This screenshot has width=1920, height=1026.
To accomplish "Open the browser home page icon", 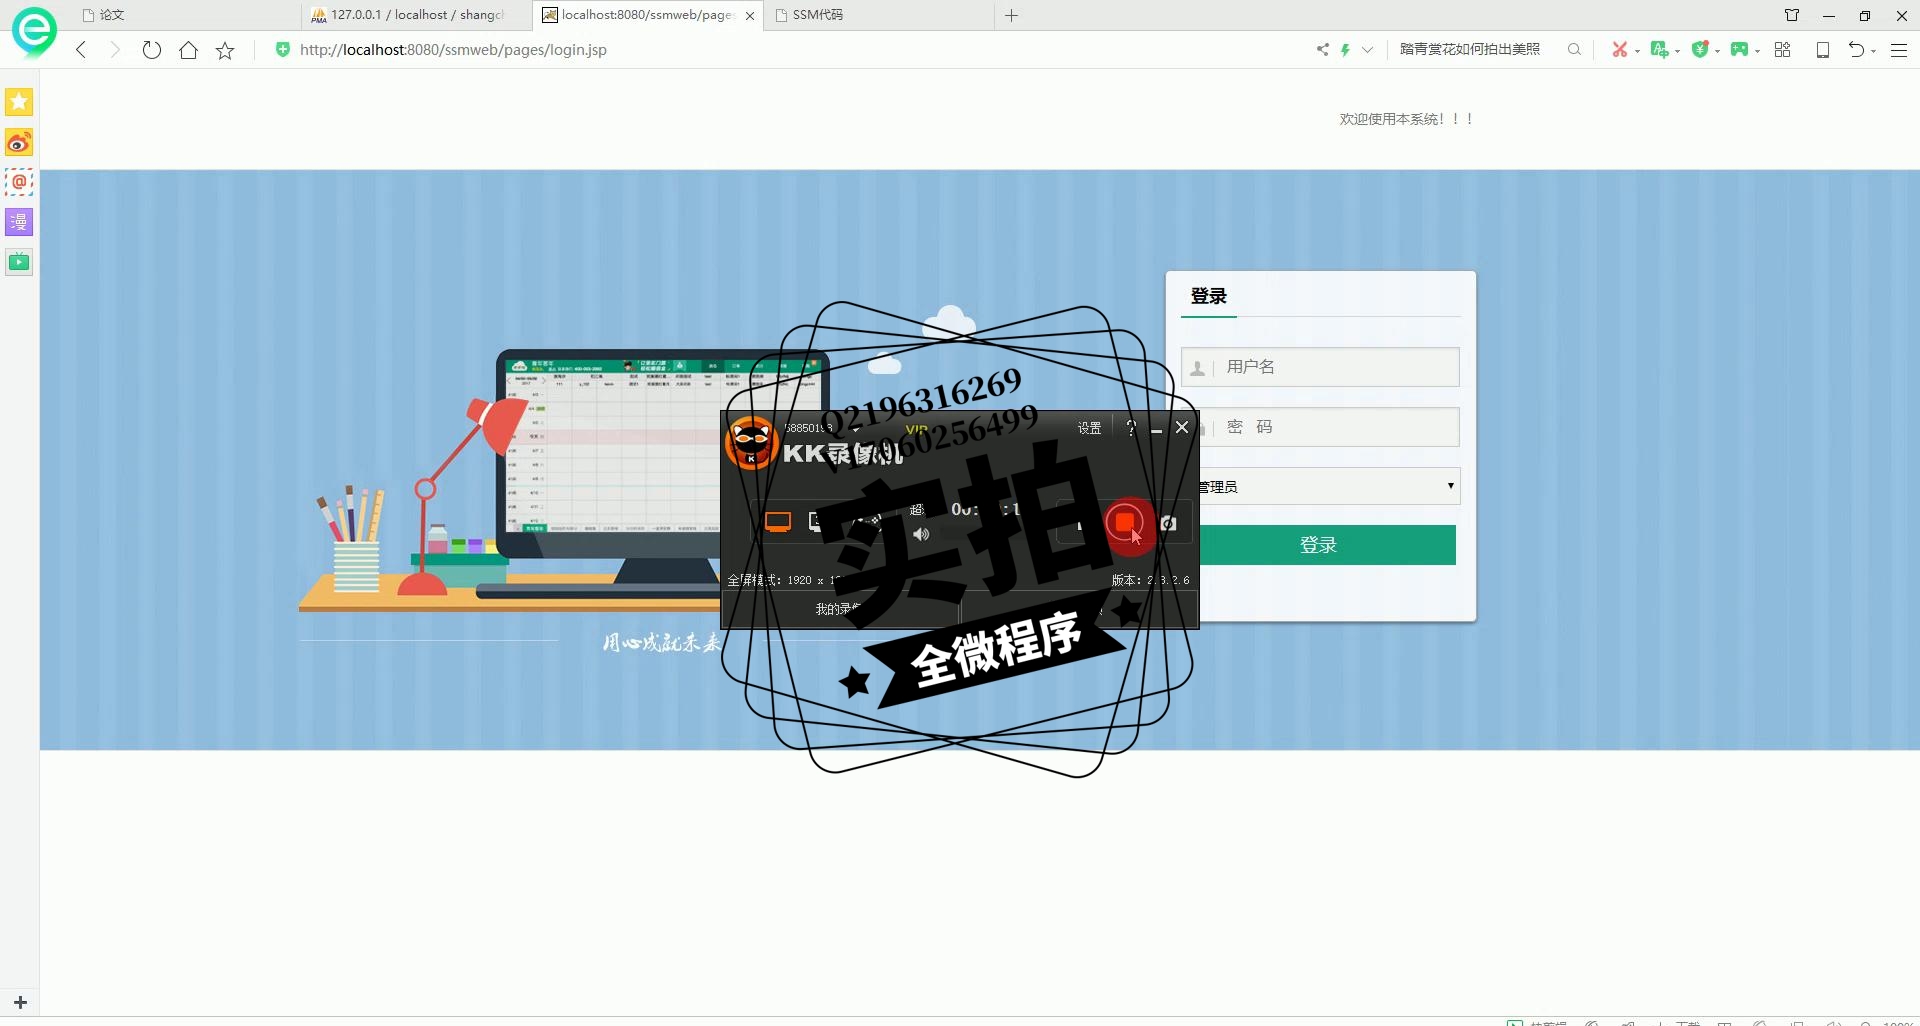I will (x=188, y=50).
